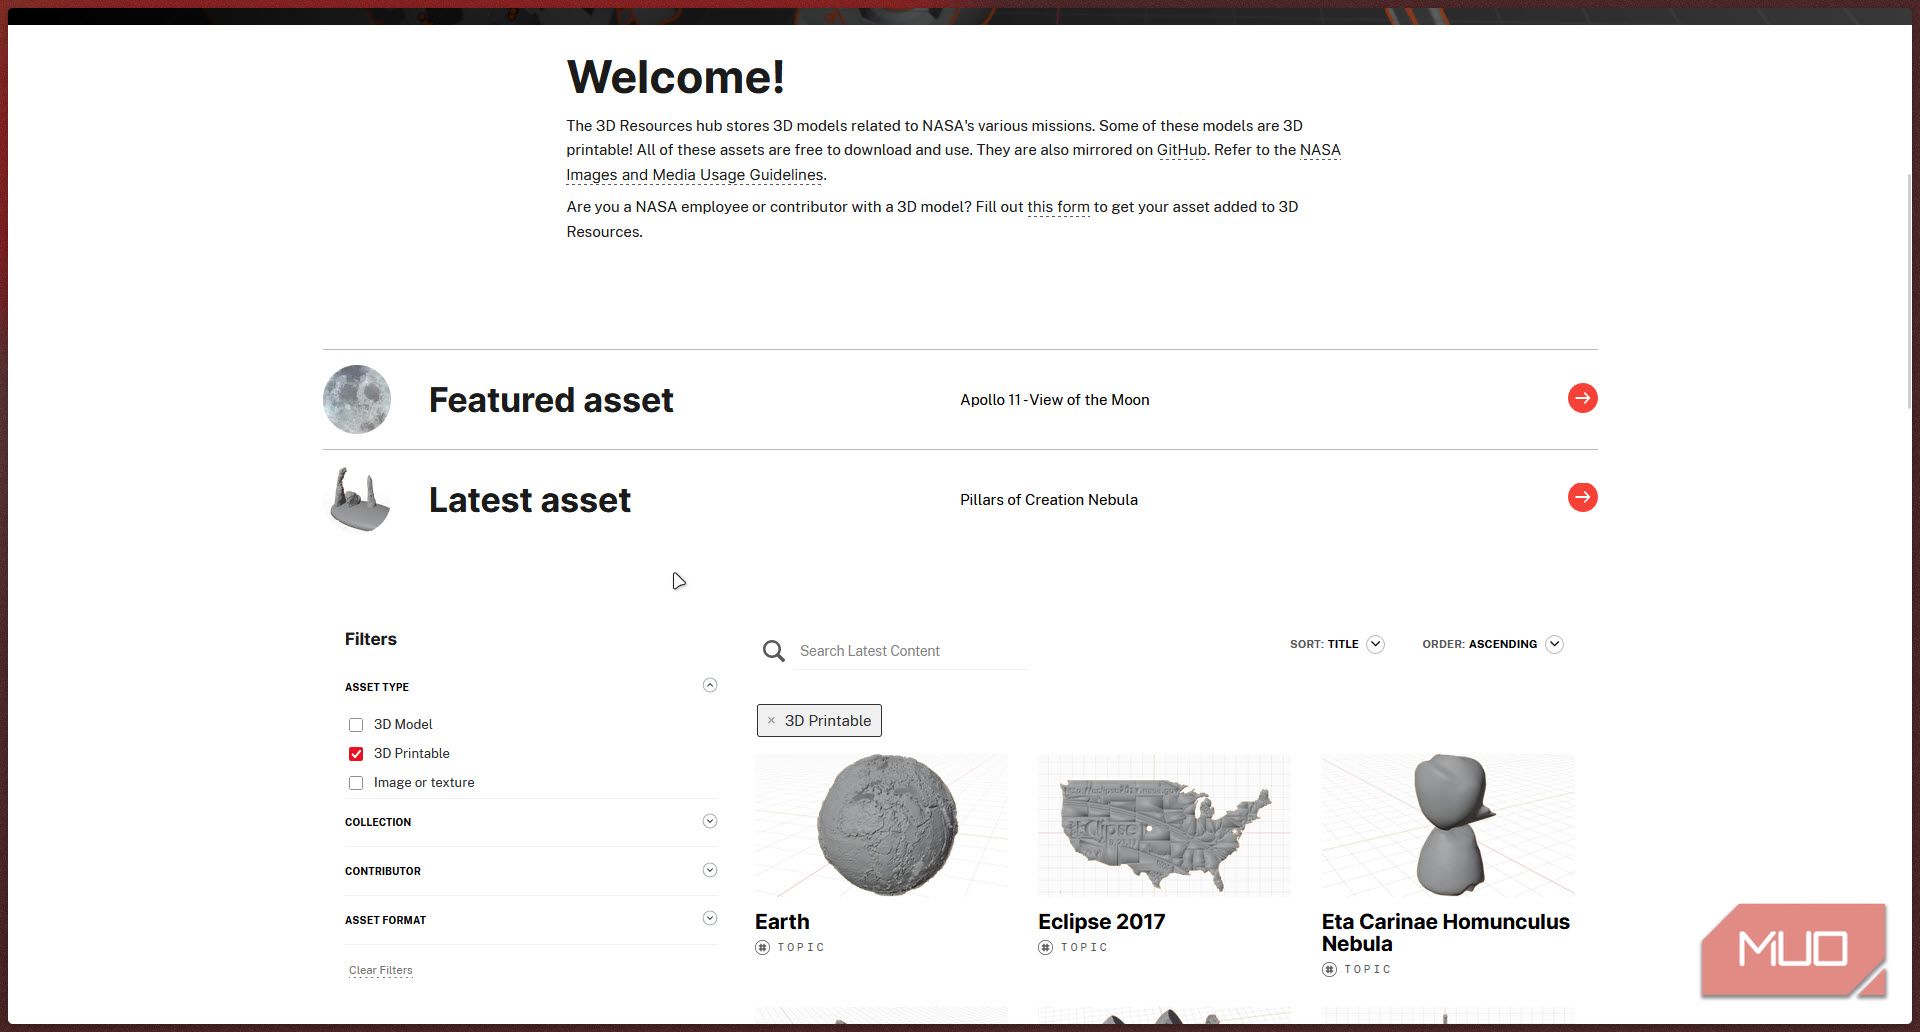This screenshot has width=1920, height=1032.
Task: Click the 3D Model label text
Action: (403, 724)
